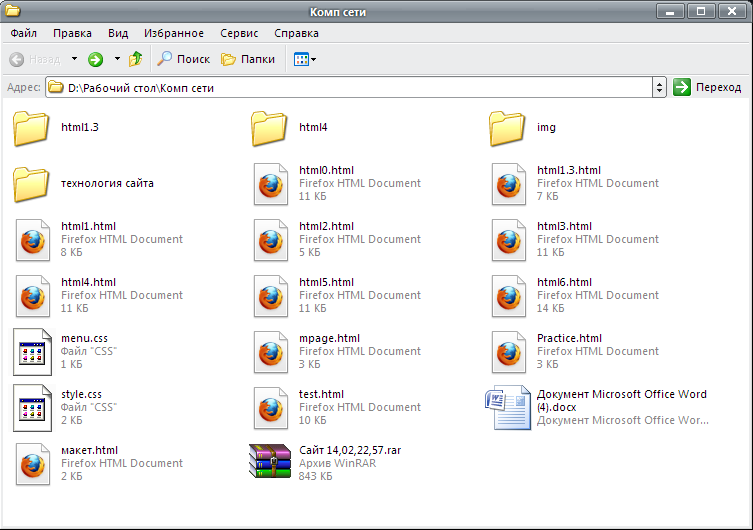Screen dimensions: 753x530
Task: Open the Правка menu
Action: tap(73, 33)
